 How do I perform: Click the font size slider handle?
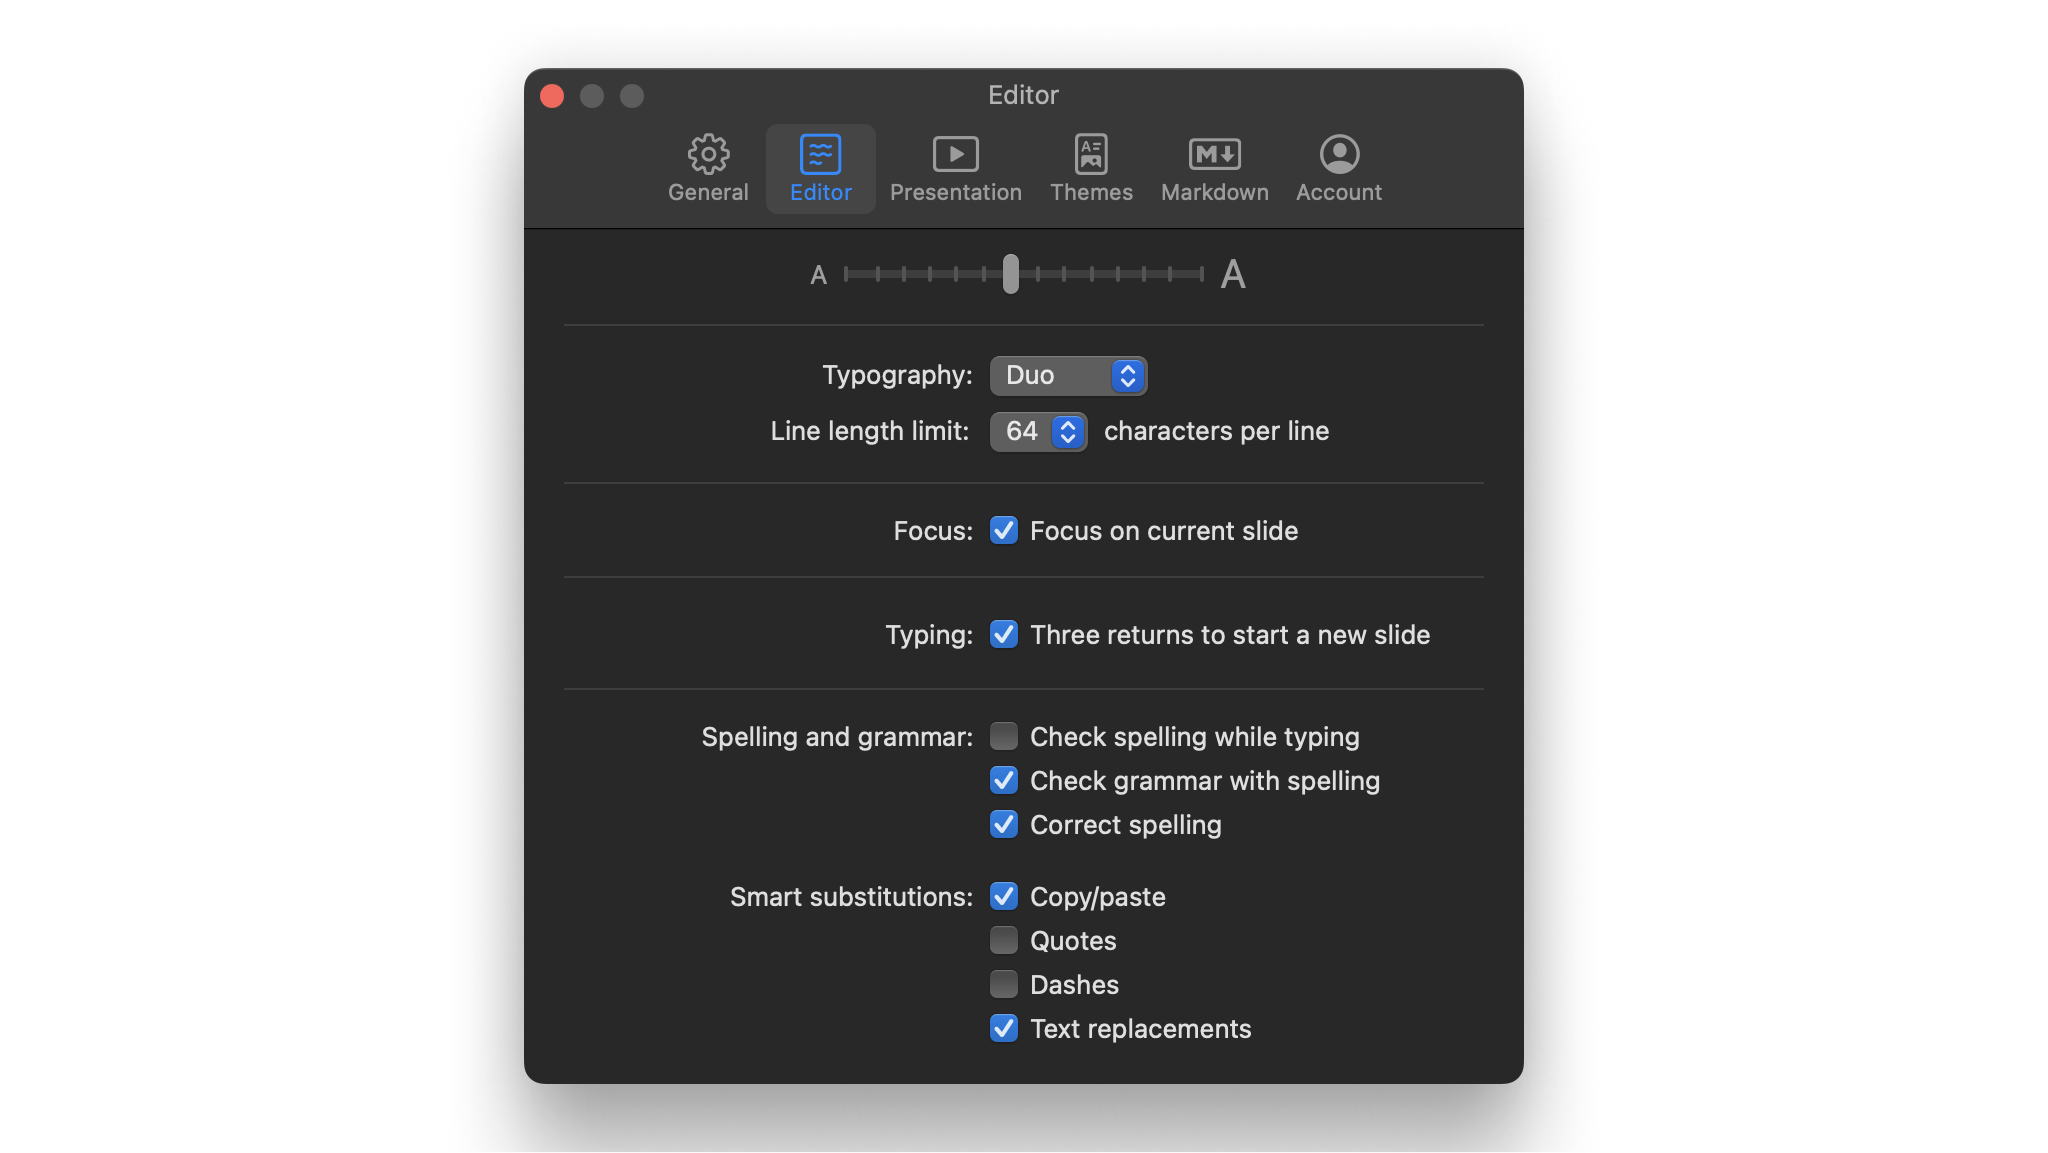pos(1011,274)
